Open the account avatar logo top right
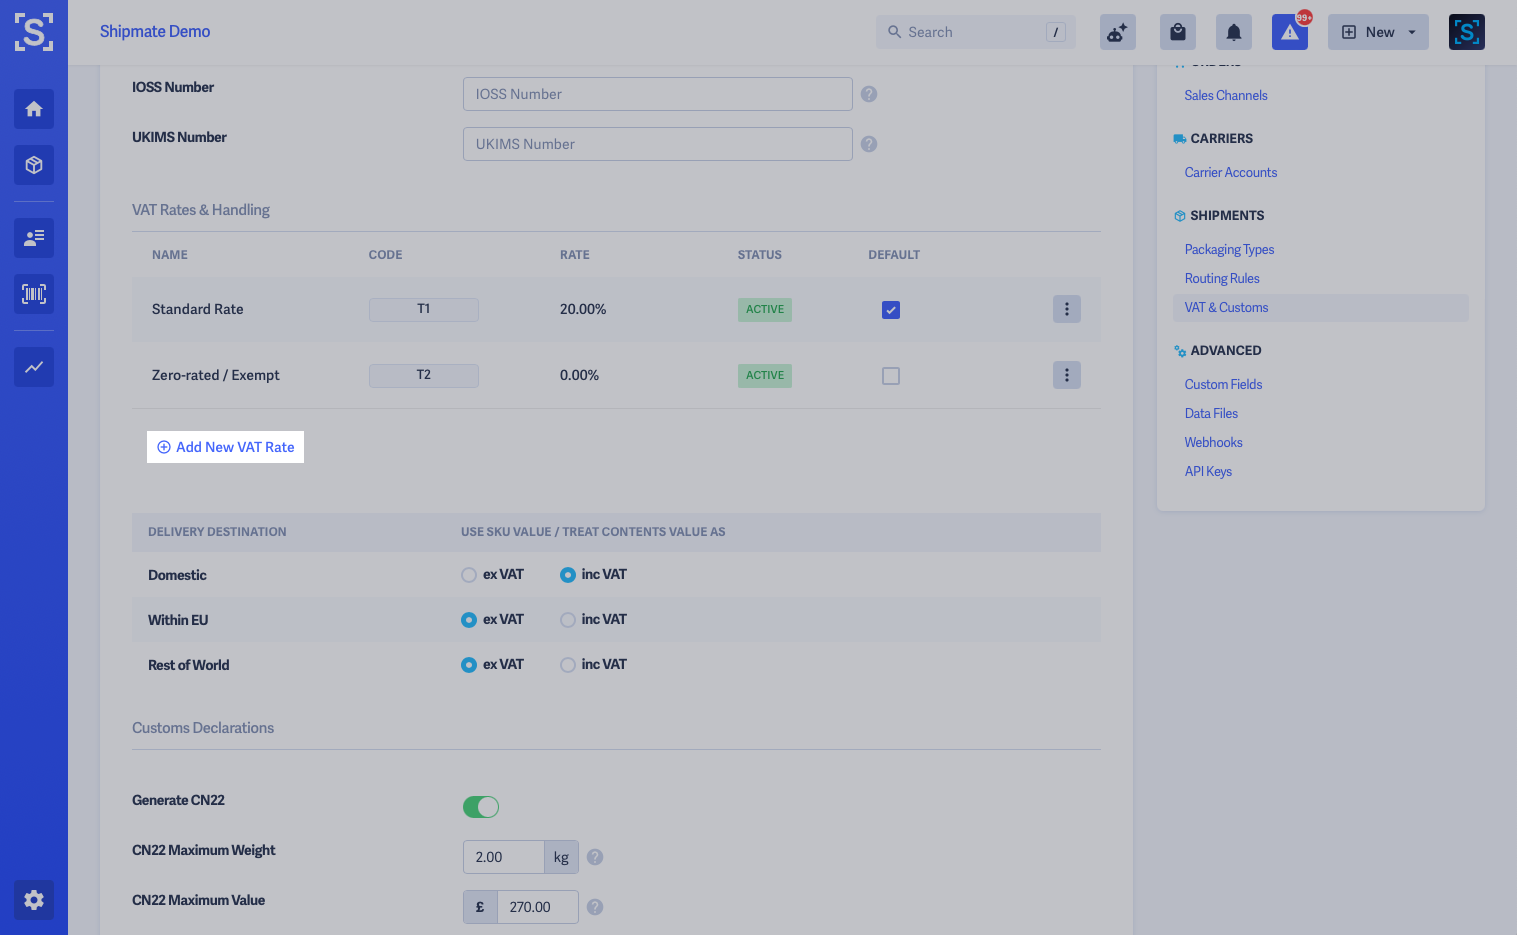 tap(1467, 32)
